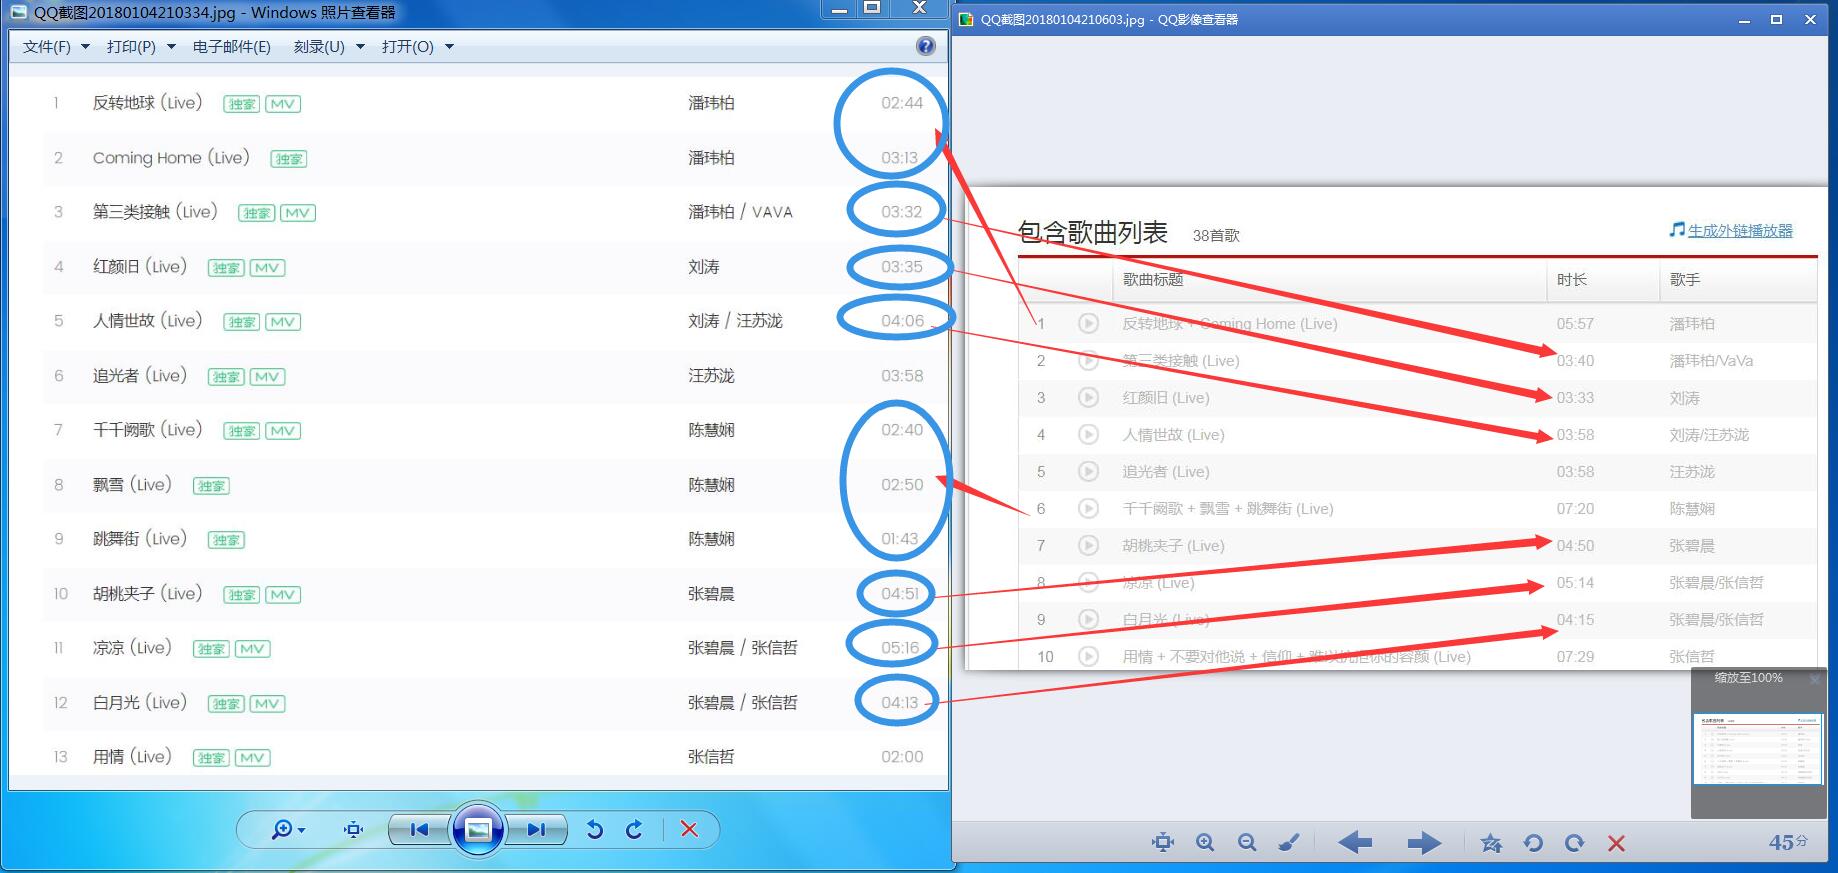Rotate image counterclockwise in Photo Viewer

click(595, 829)
